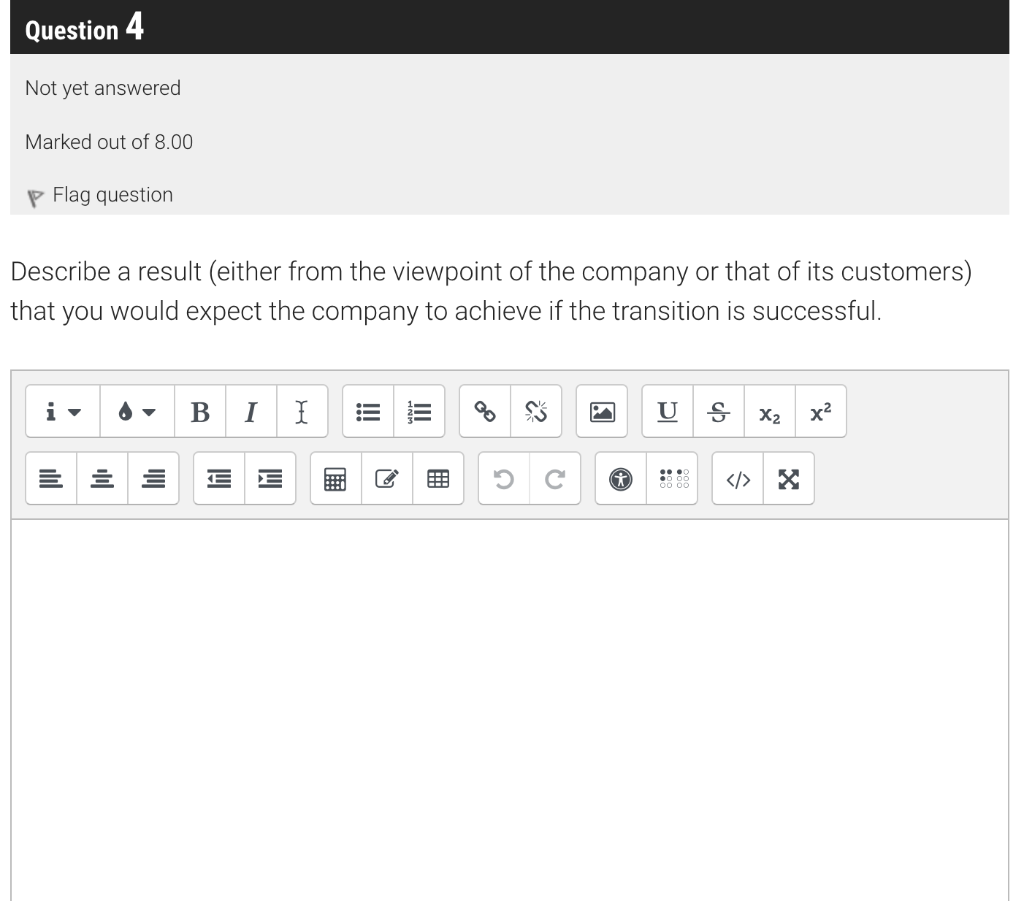This screenshot has height=901, width=1024.
Task: Toggle strikethrough formatting
Action: point(718,411)
